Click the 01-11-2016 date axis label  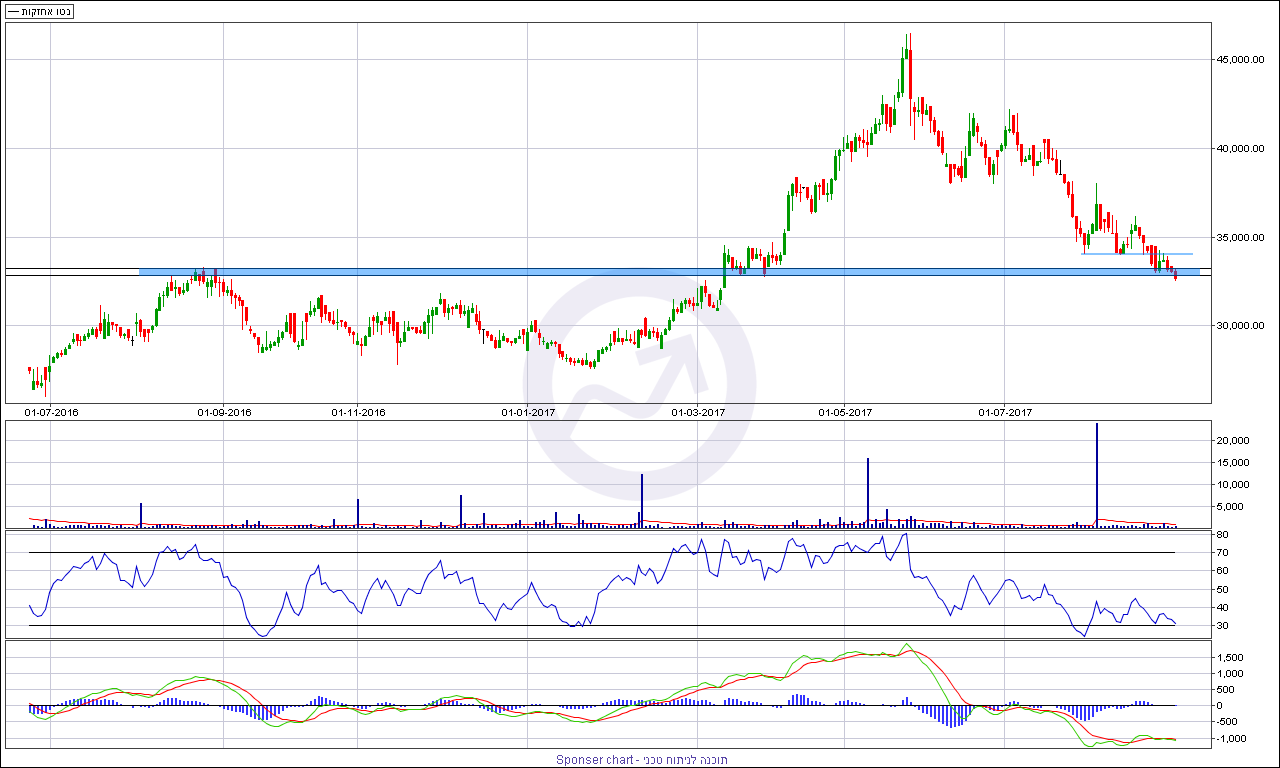coord(358,412)
